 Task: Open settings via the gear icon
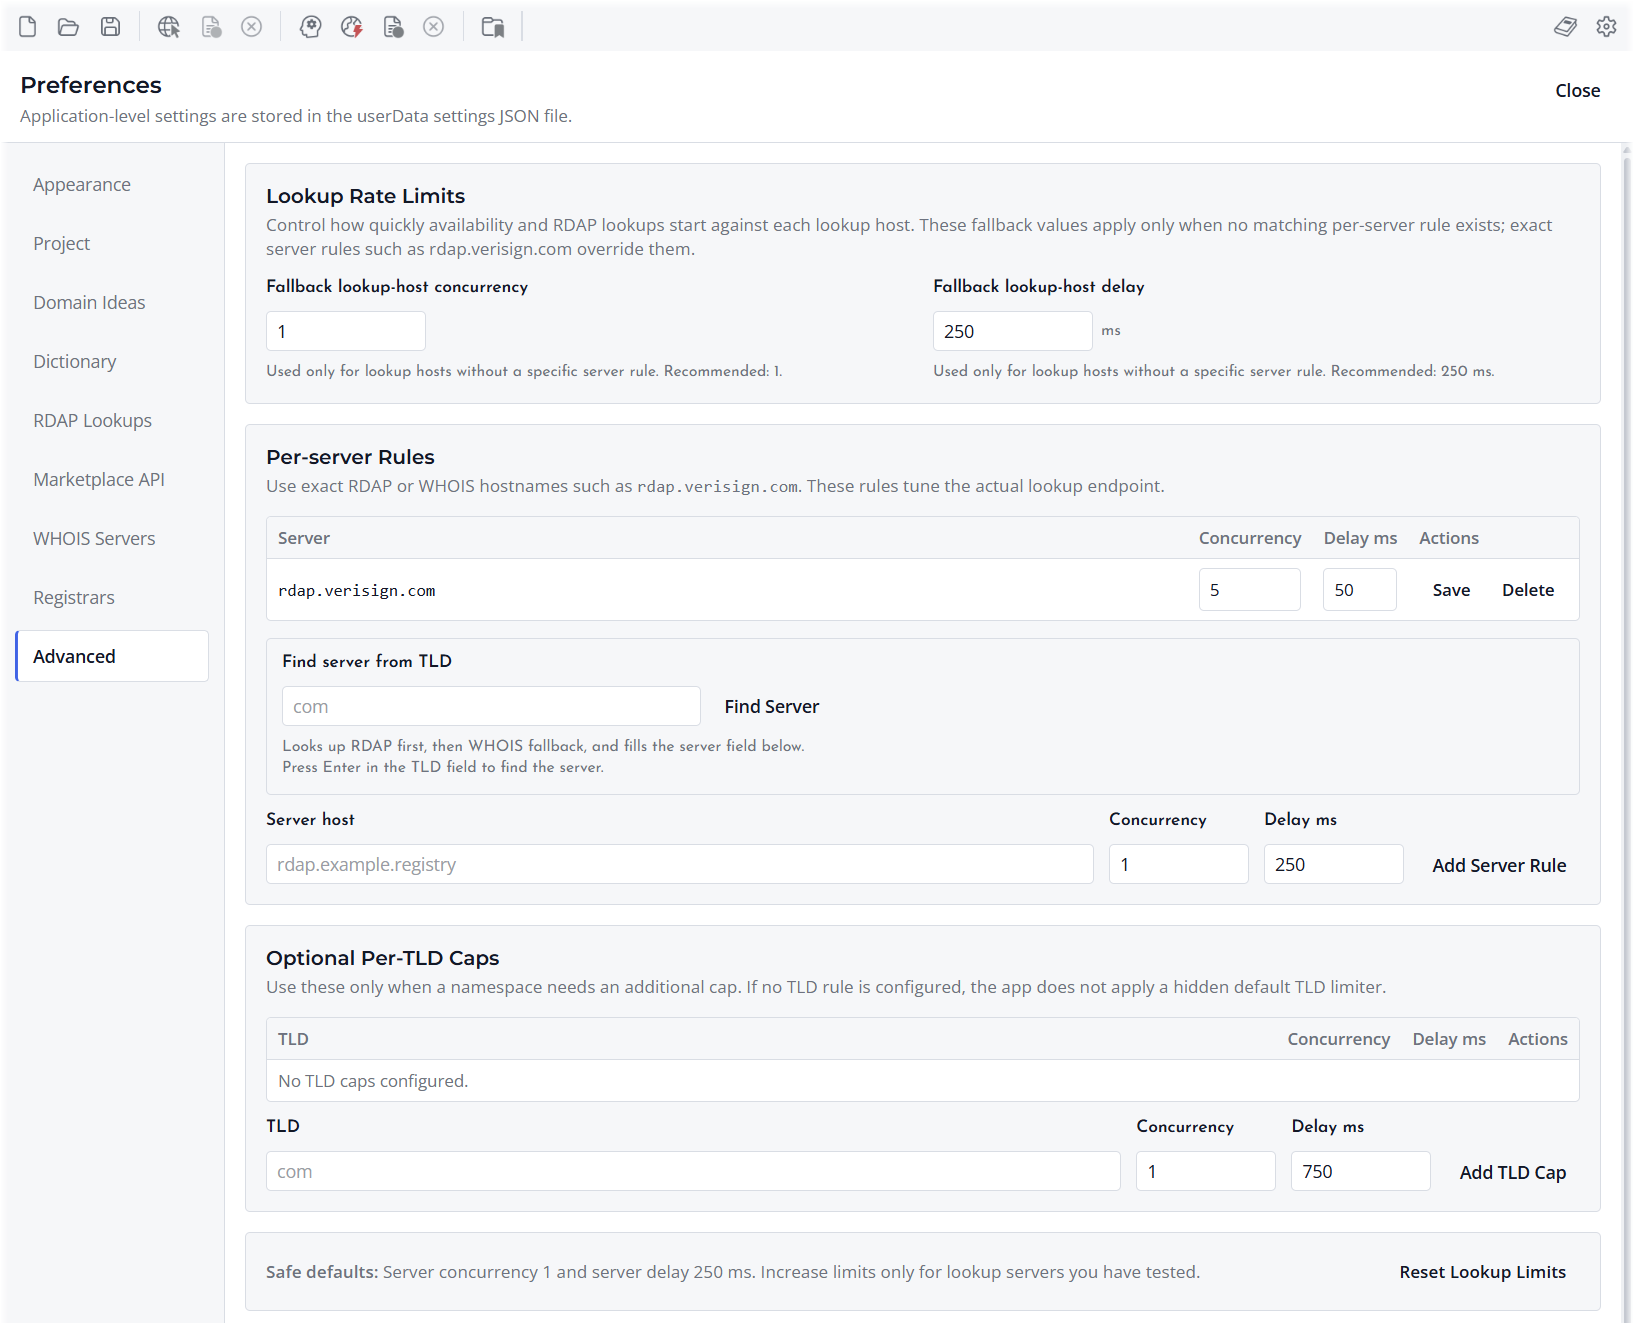coord(1606,27)
